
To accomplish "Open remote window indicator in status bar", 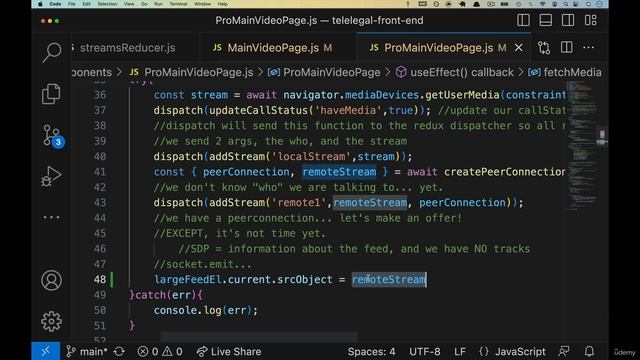I will (x=45, y=351).
